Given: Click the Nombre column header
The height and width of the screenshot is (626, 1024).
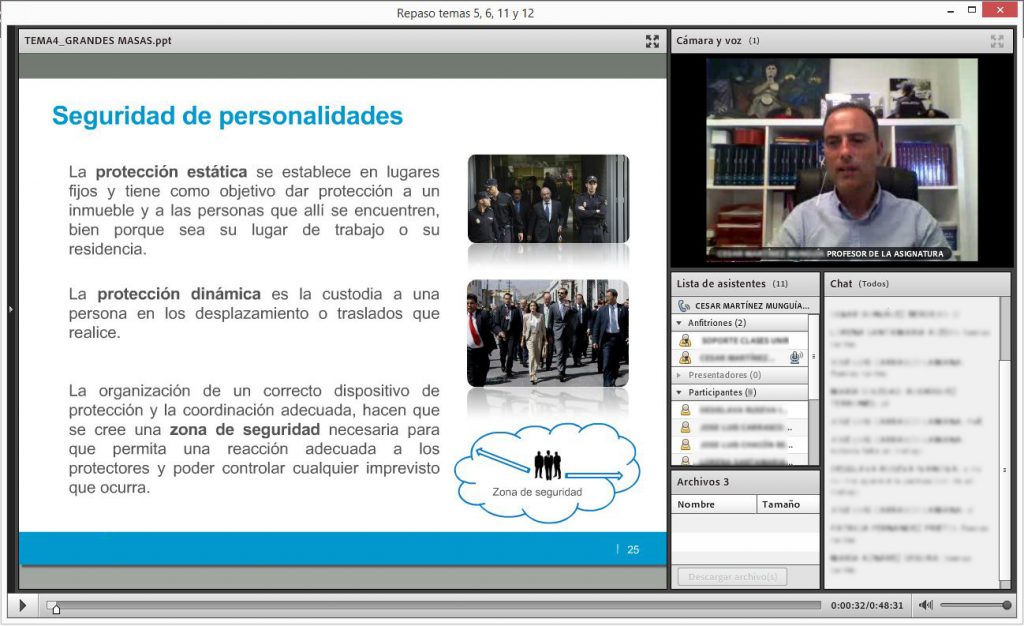Looking at the screenshot, I should pyautogui.click(x=714, y=505).
